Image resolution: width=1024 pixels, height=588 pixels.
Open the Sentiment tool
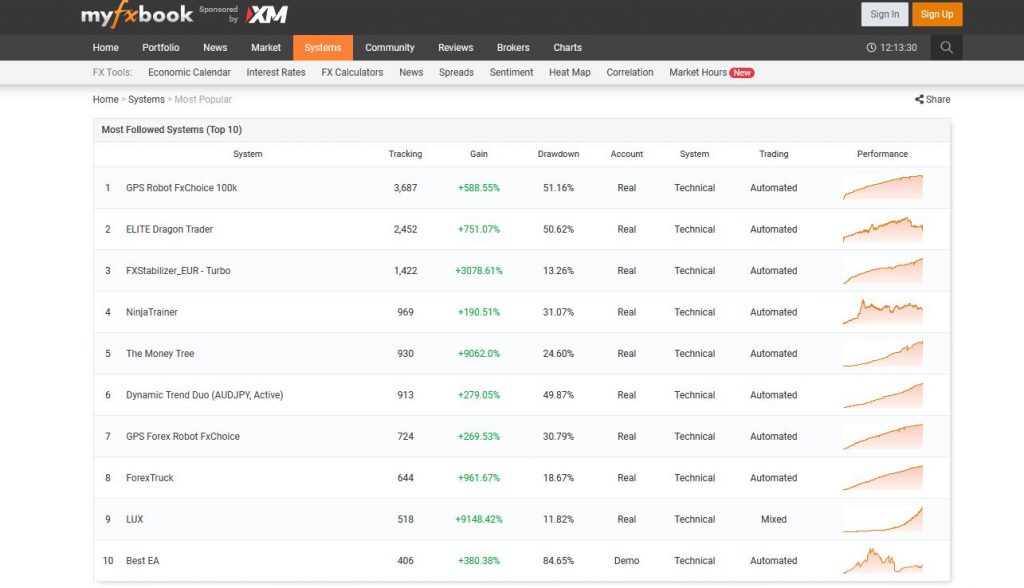[511, 72]
